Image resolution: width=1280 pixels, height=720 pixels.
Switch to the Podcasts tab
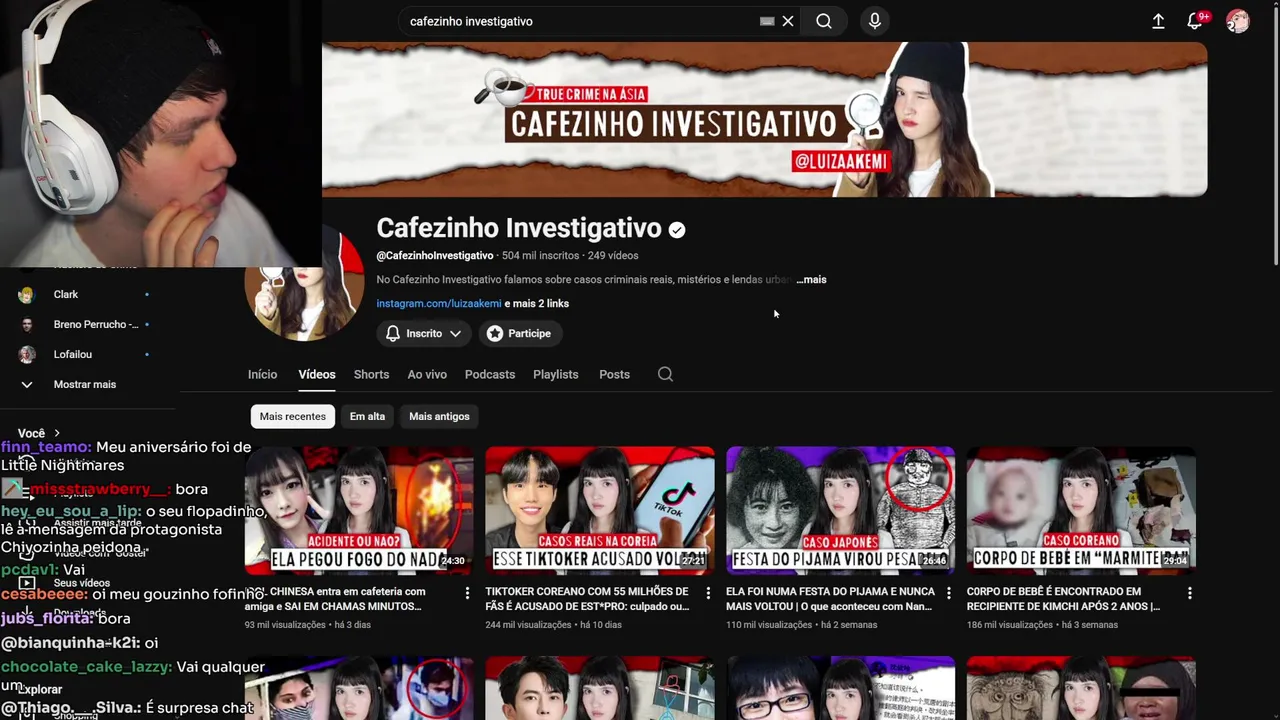tap(490, 374)
